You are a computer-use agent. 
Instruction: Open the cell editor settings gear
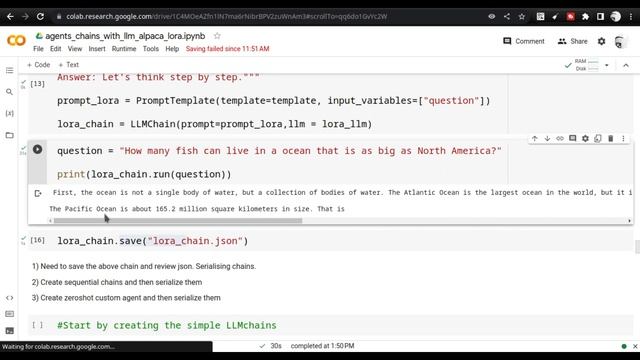click(585, 138)
